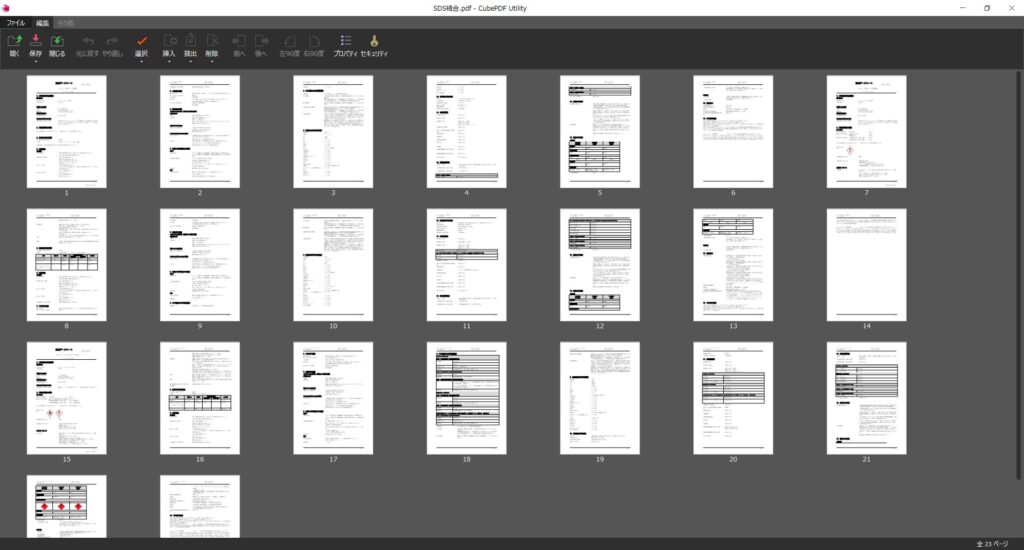Select the mostly blank page 14 thumbnail

[x=866, y=264]
